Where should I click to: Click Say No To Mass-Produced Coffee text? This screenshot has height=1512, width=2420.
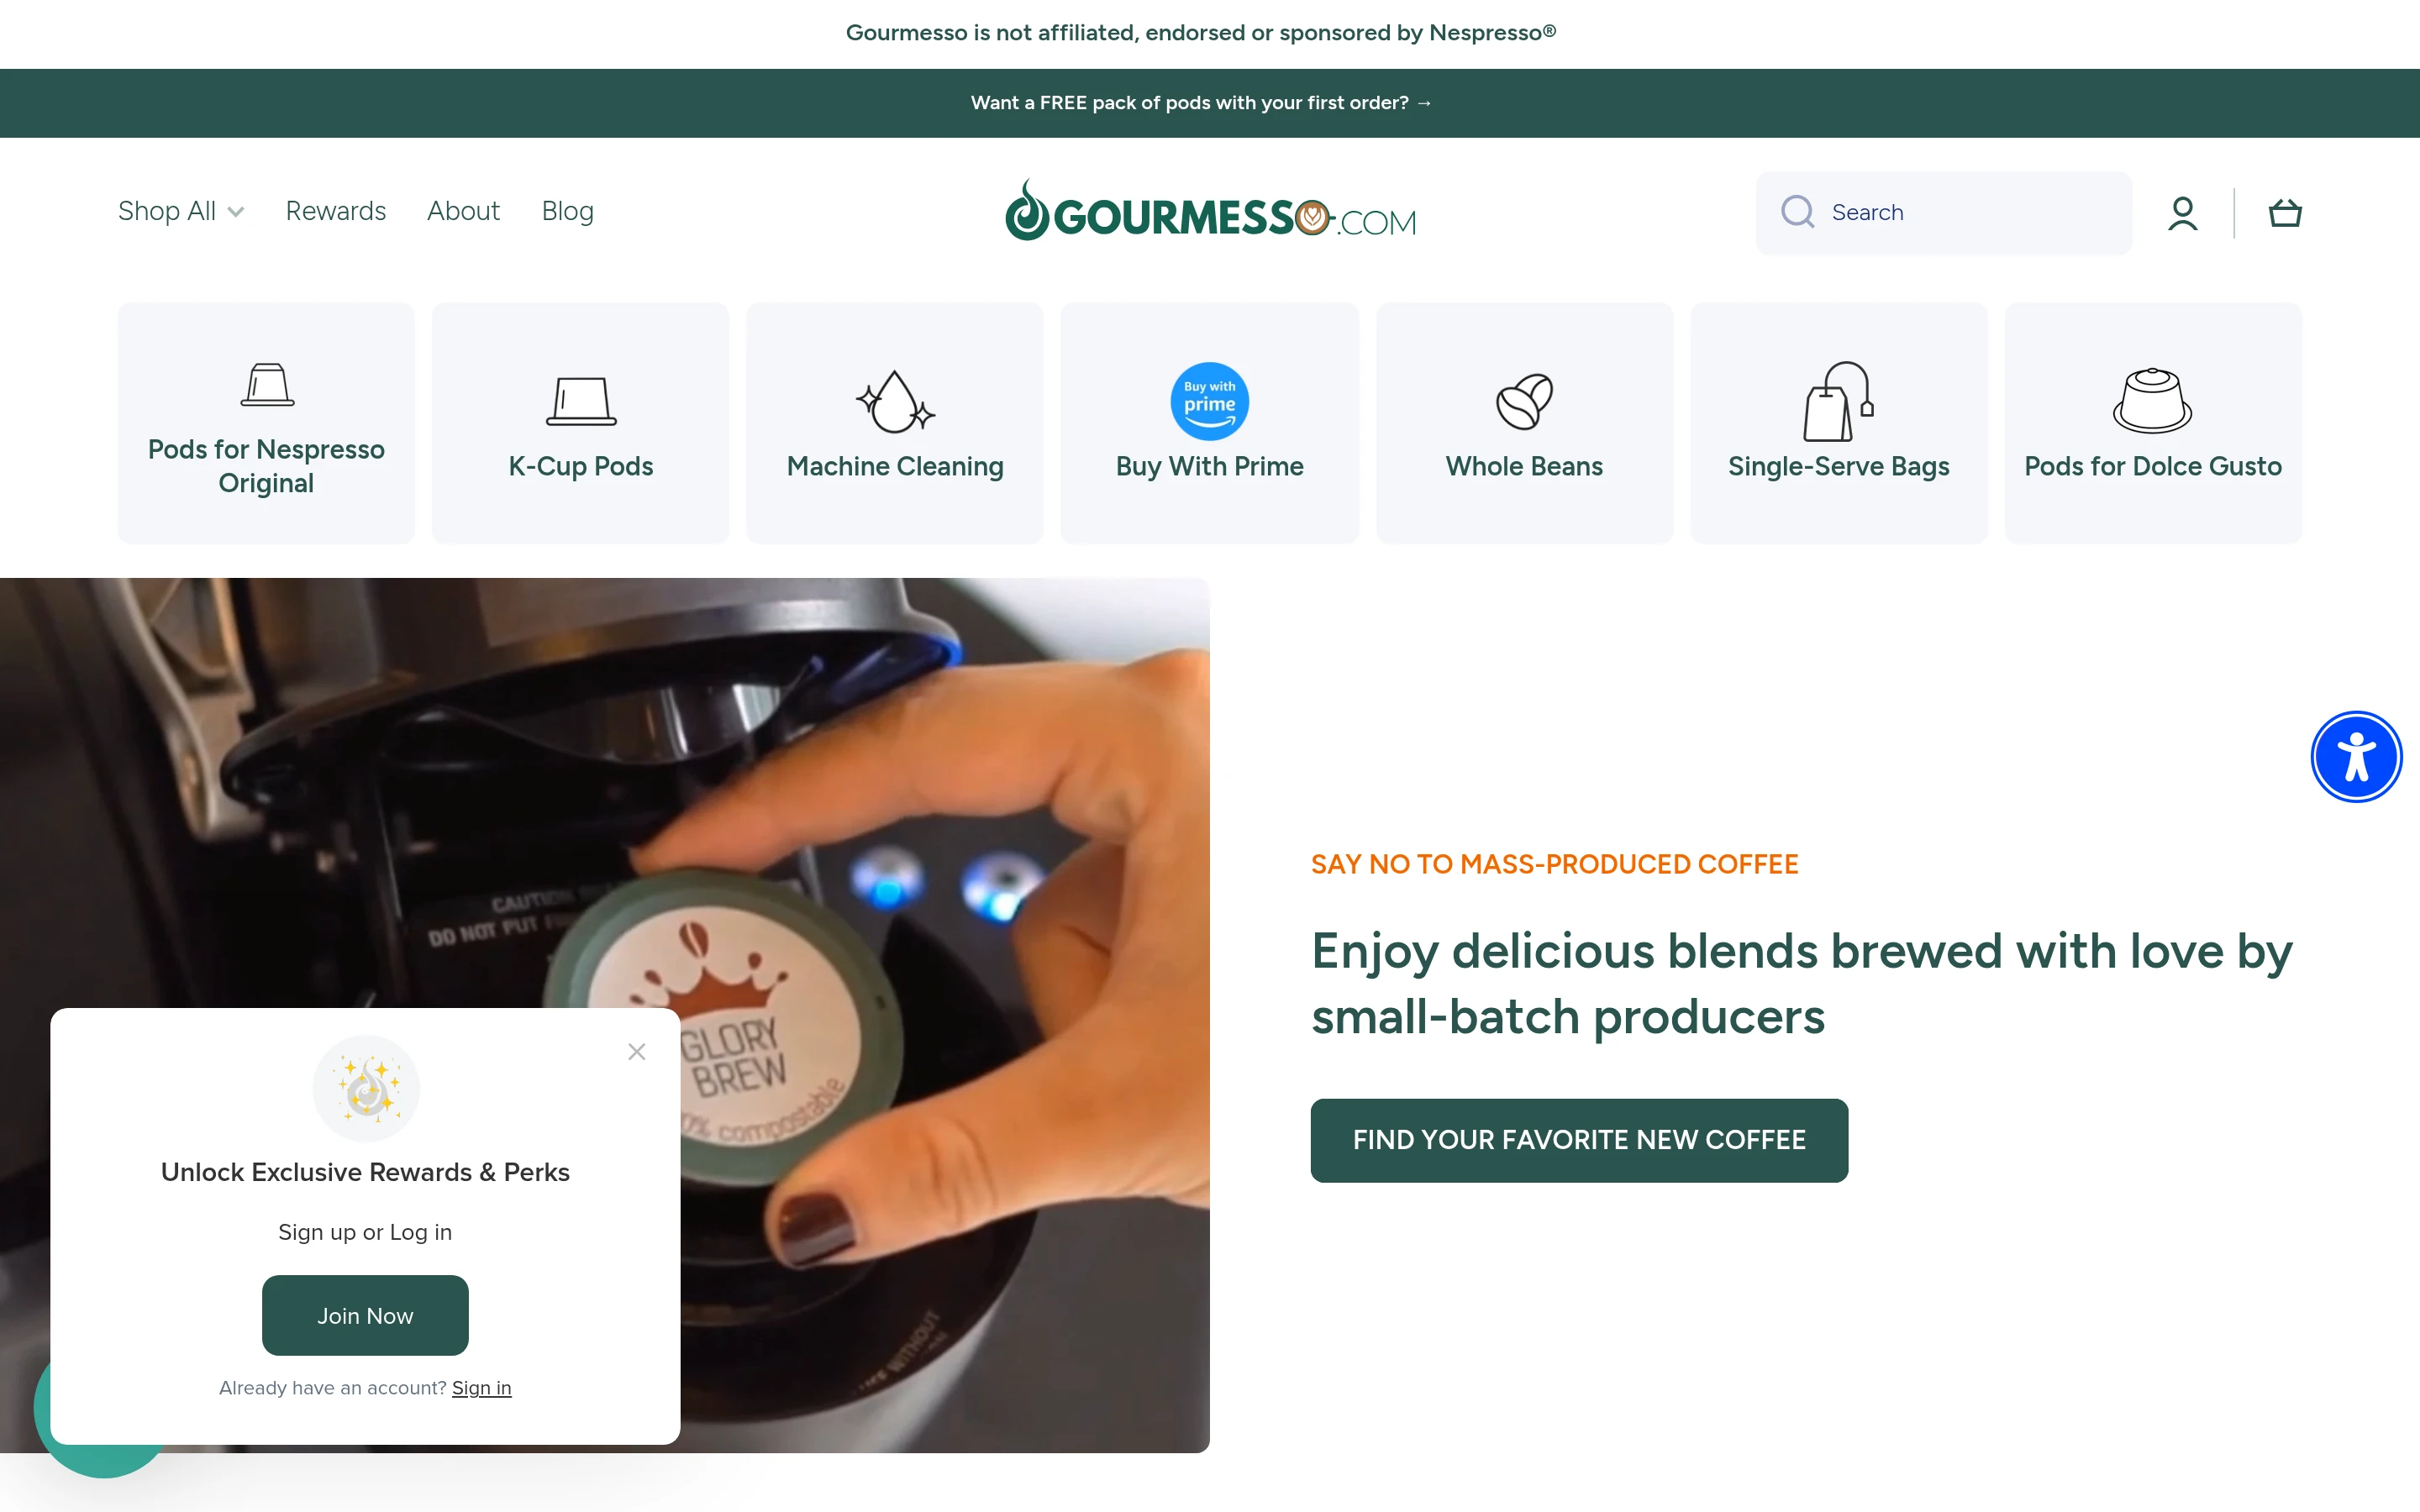pos(1554,864)
